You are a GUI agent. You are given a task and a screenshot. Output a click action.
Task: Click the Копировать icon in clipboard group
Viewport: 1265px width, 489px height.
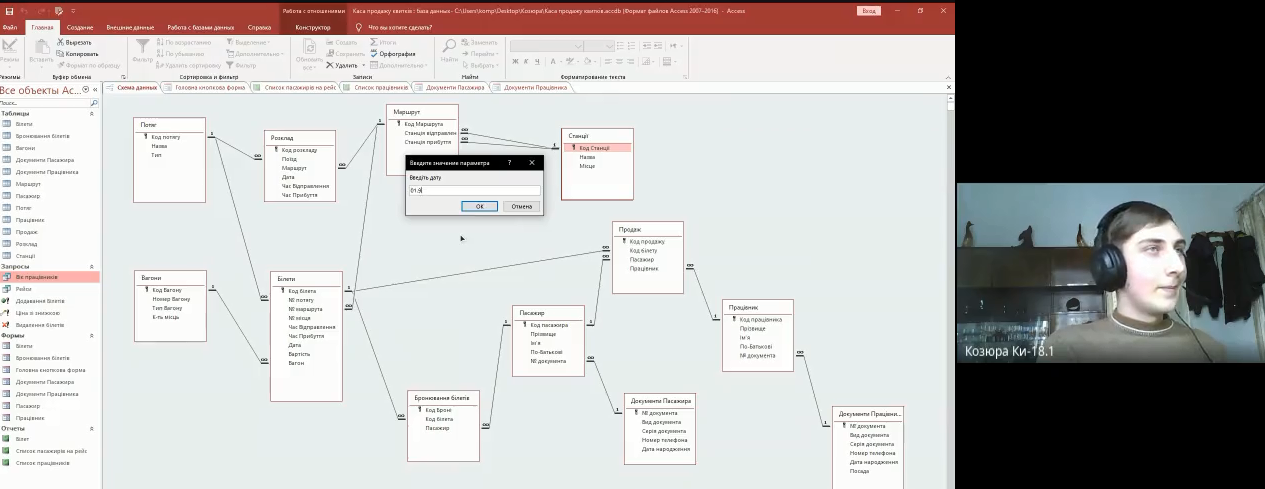tap(59, 54)
